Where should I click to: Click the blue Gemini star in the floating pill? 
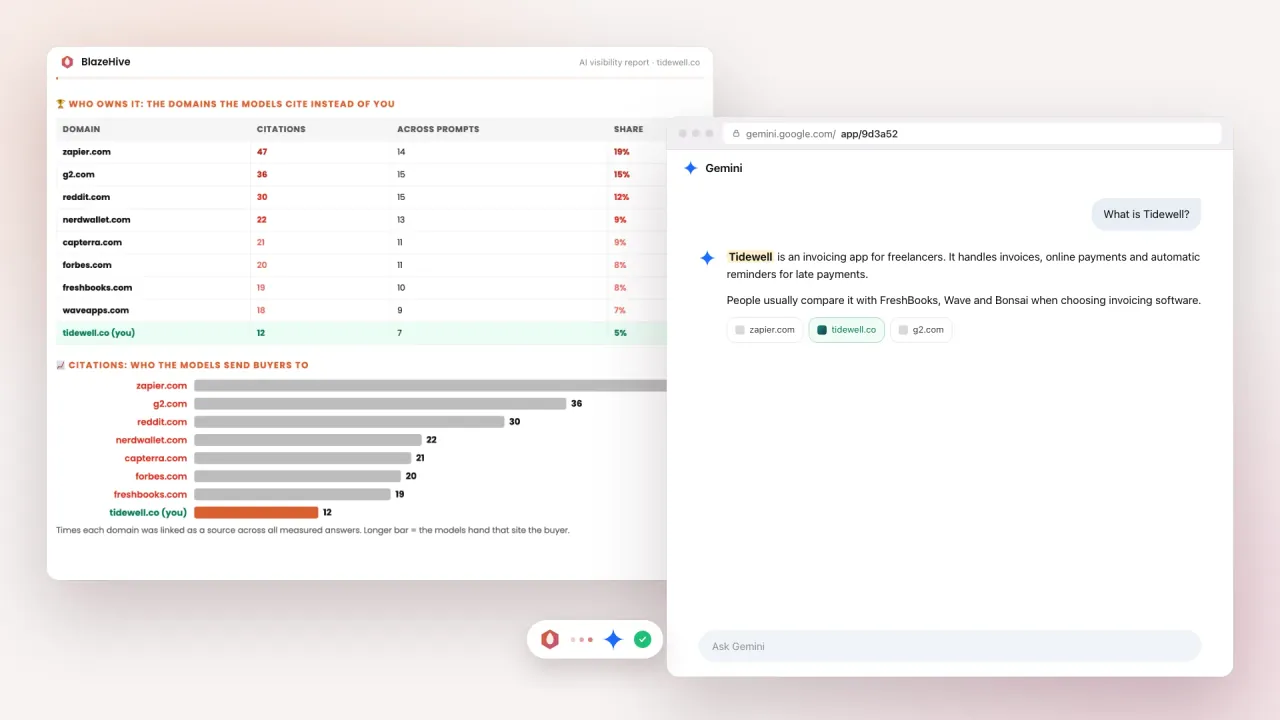coord(613,639)
